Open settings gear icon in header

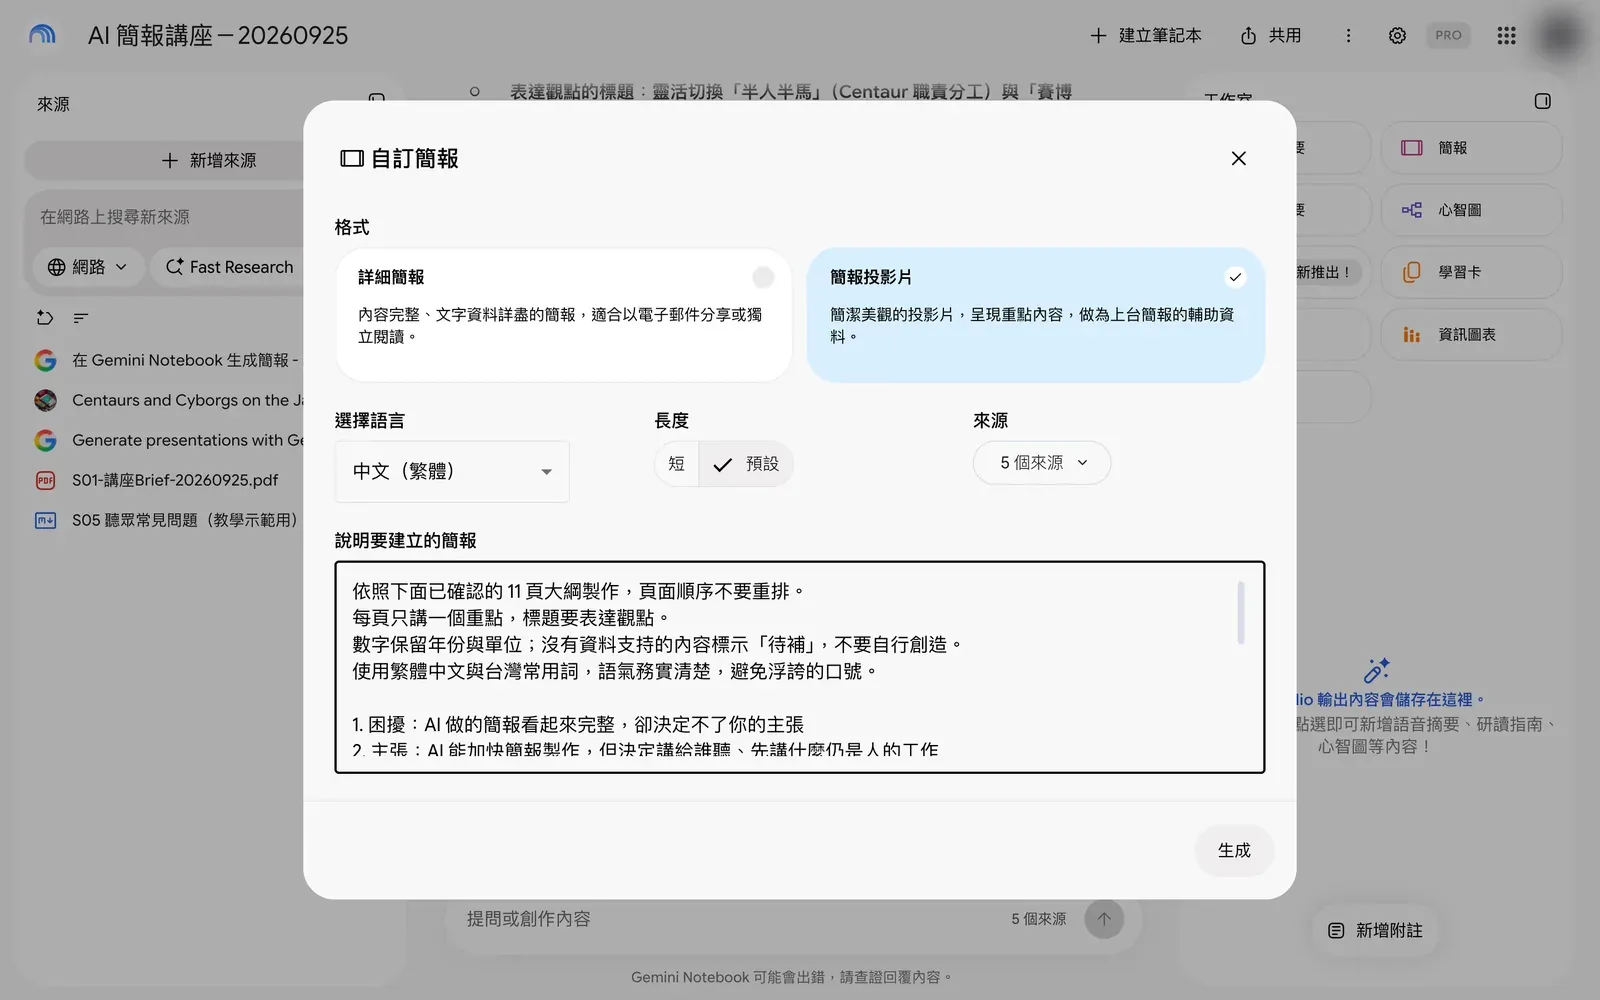point(1397,36)
